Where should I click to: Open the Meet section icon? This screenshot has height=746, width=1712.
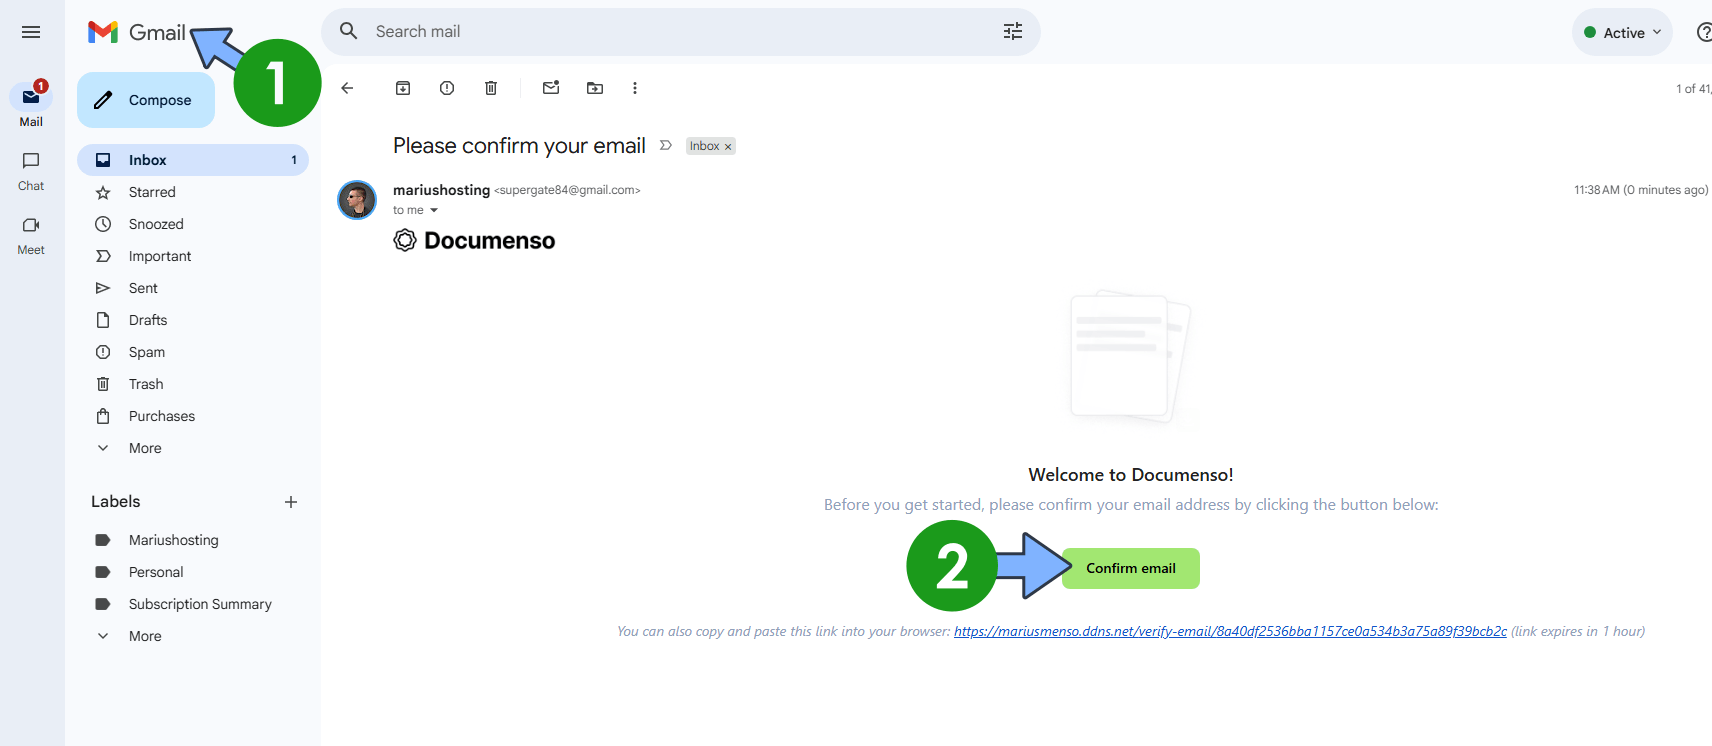[x=31, y=225]
